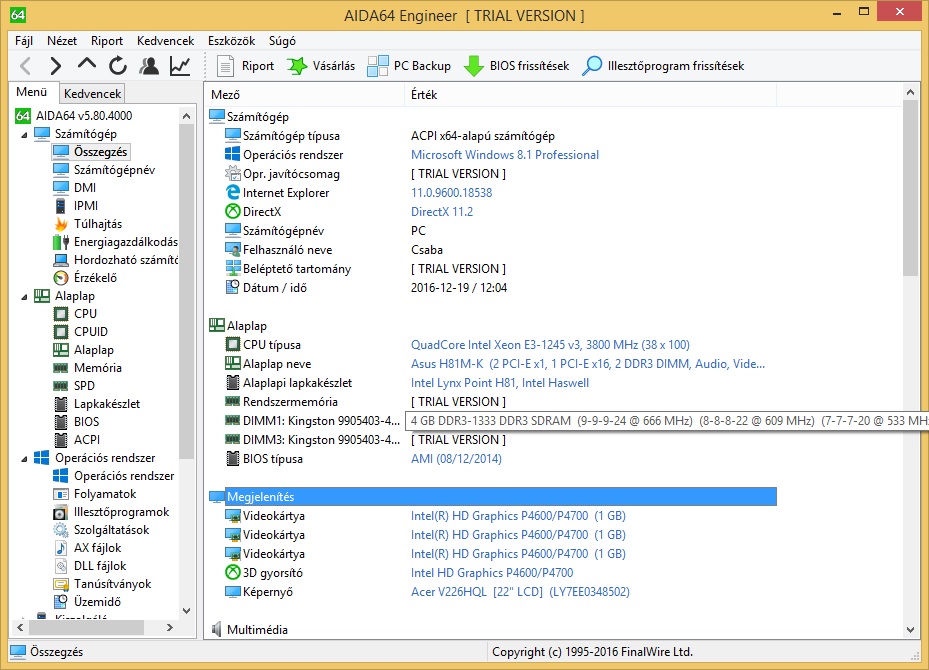Image resolution: width=929 pixels, height=670 pixels.
Task: Click the Intel HD Graphics P4600/P4700 3D gyorsító link
Action: point(492,573)
